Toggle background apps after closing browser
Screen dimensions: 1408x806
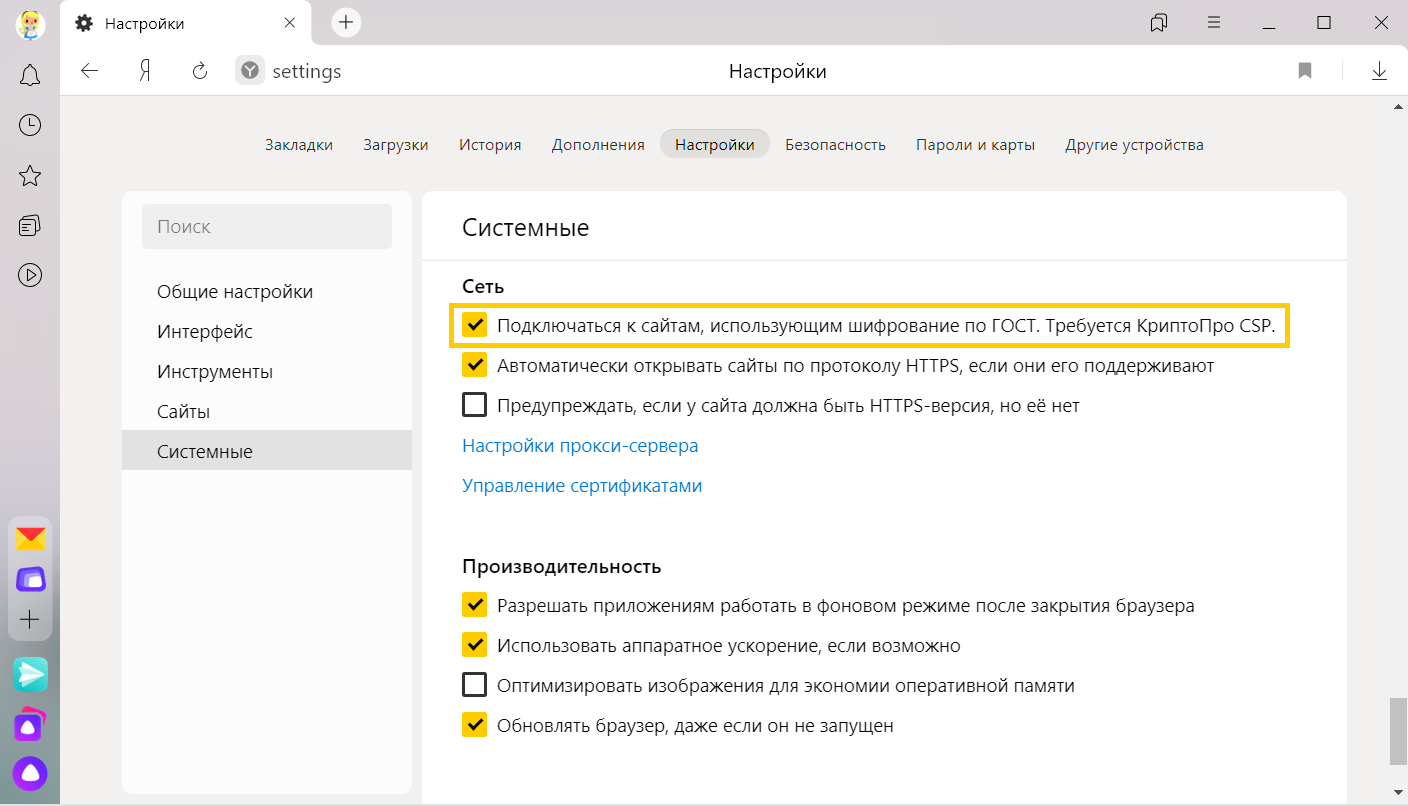click(474, 606)
